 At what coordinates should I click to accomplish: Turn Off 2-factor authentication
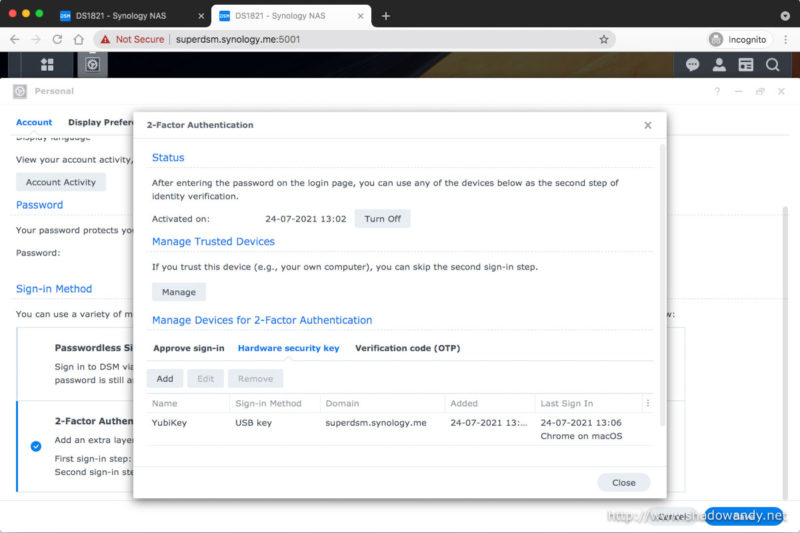pyautogui.click(x=382, y=219)
